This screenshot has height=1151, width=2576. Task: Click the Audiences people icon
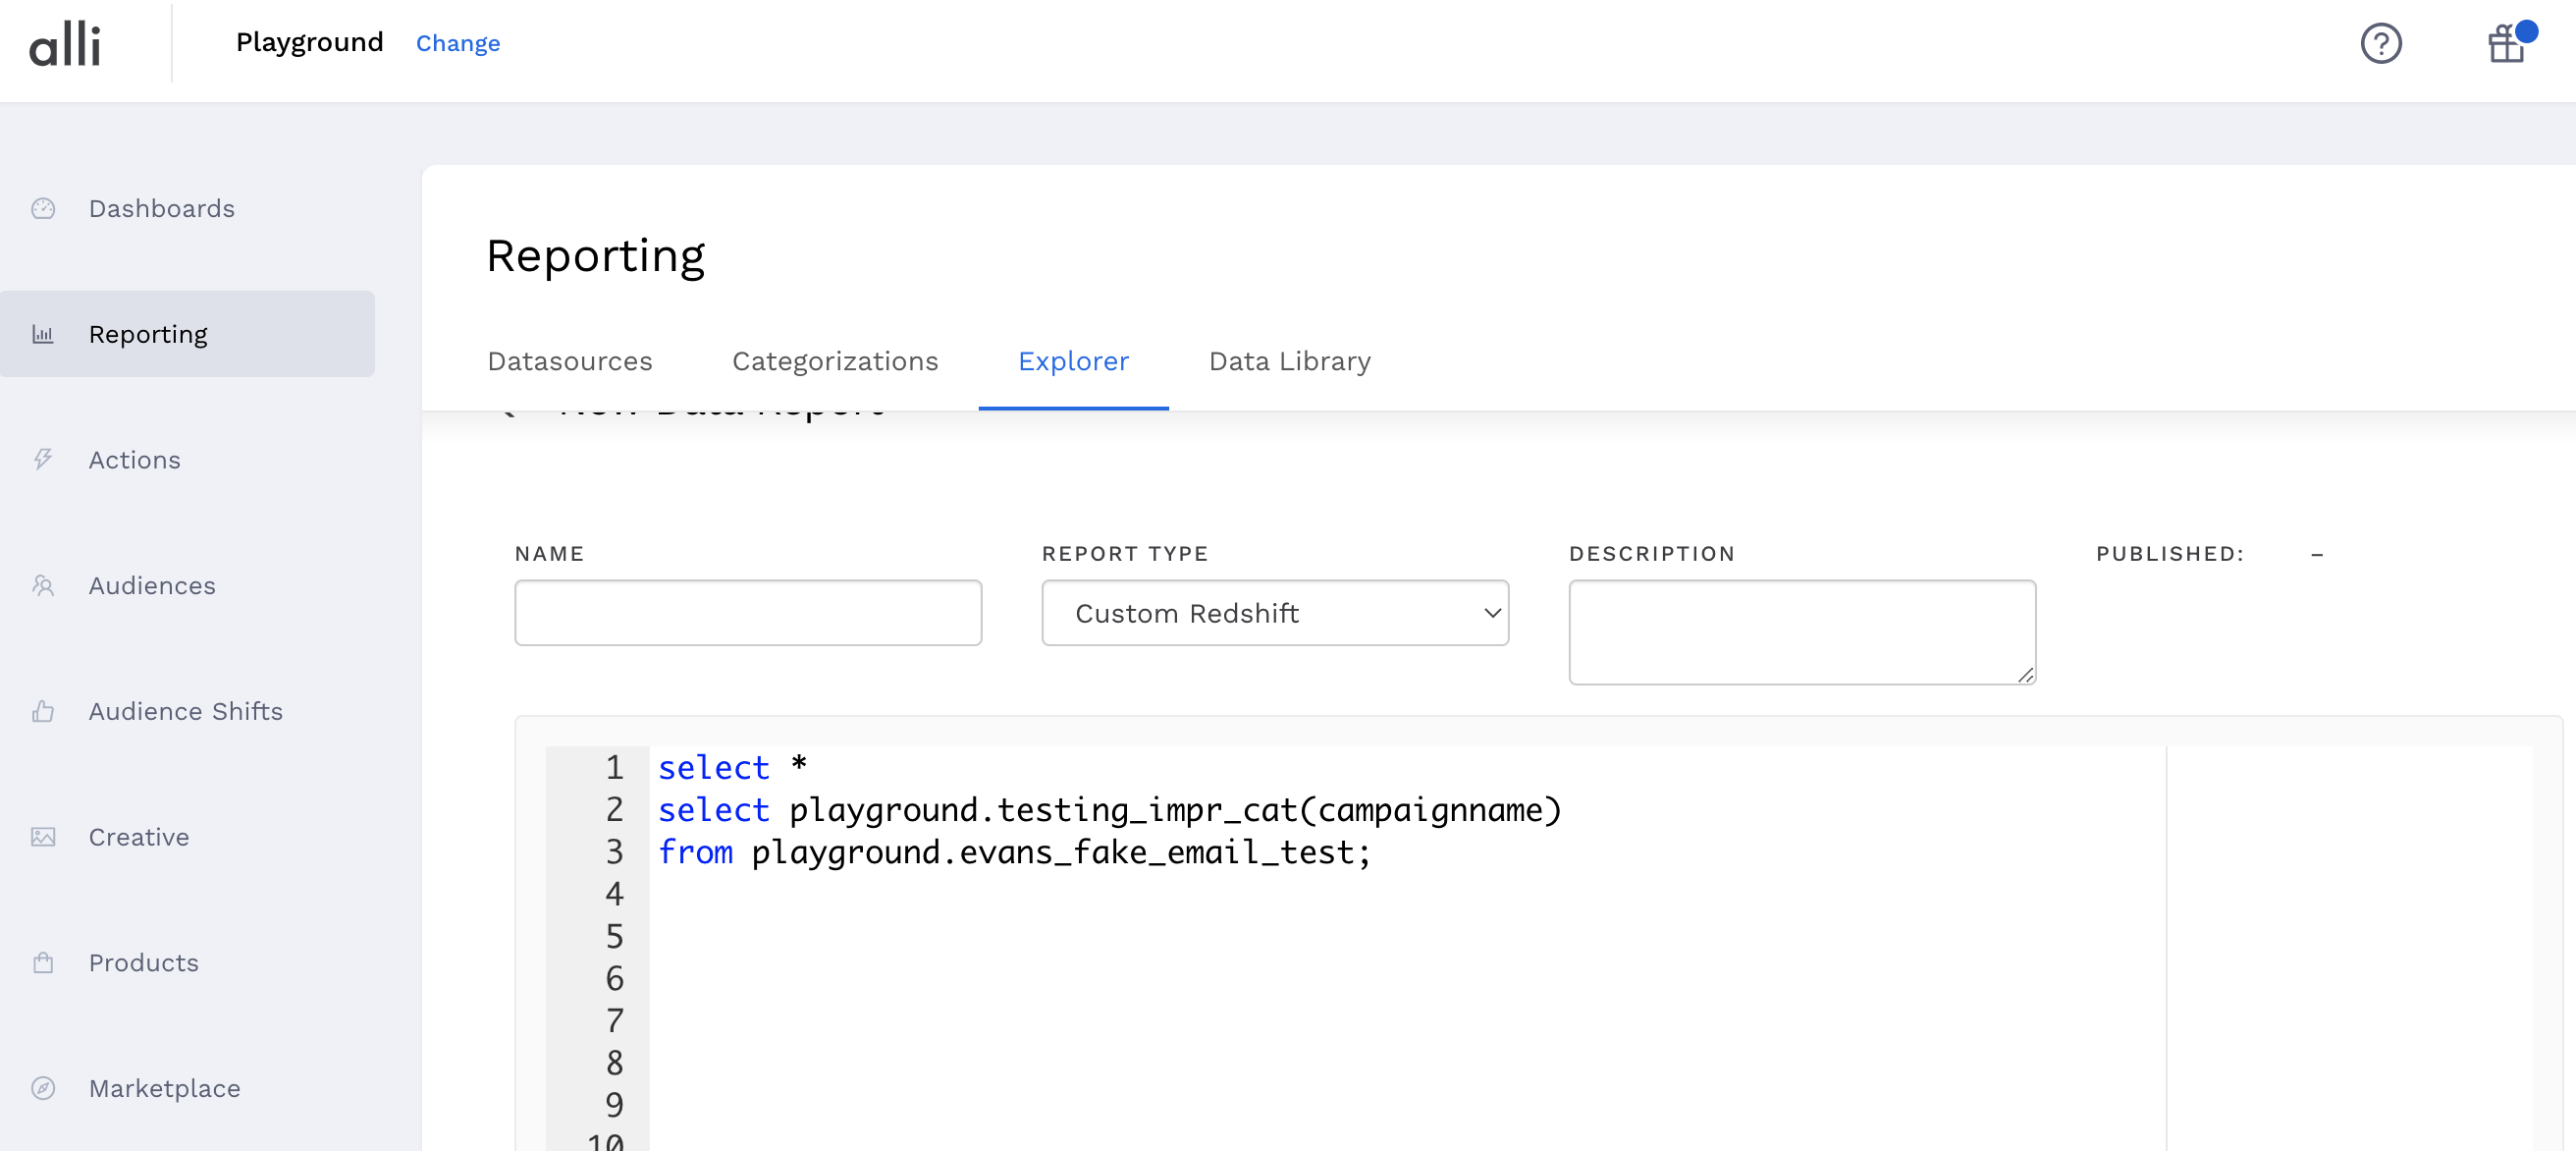[x=43, y=586]
